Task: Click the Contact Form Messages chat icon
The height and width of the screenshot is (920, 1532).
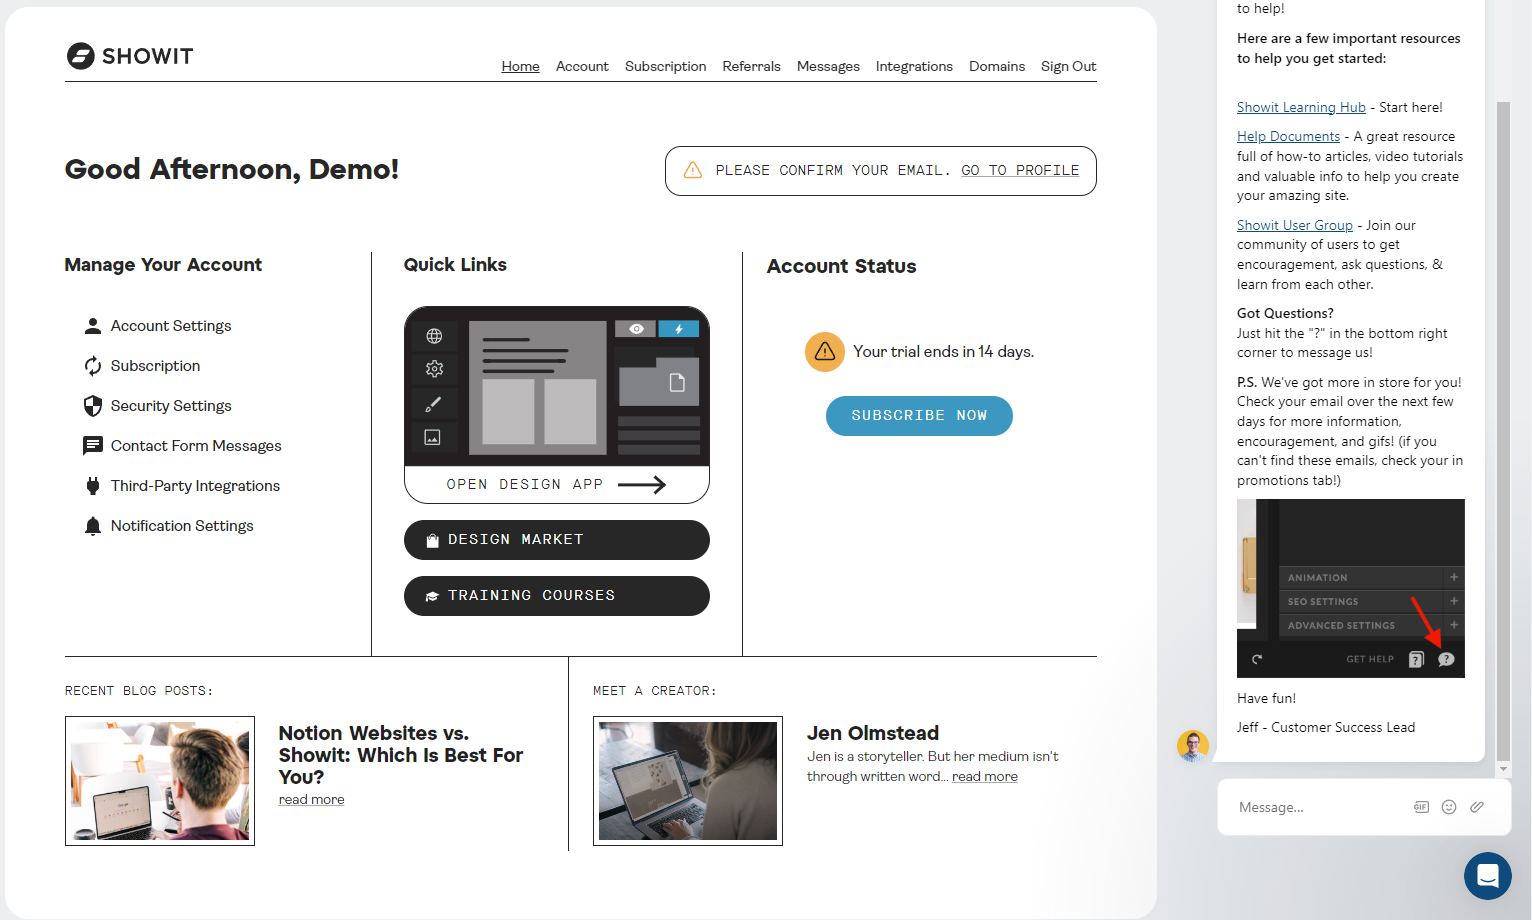Action: click(x=93, y=446)
